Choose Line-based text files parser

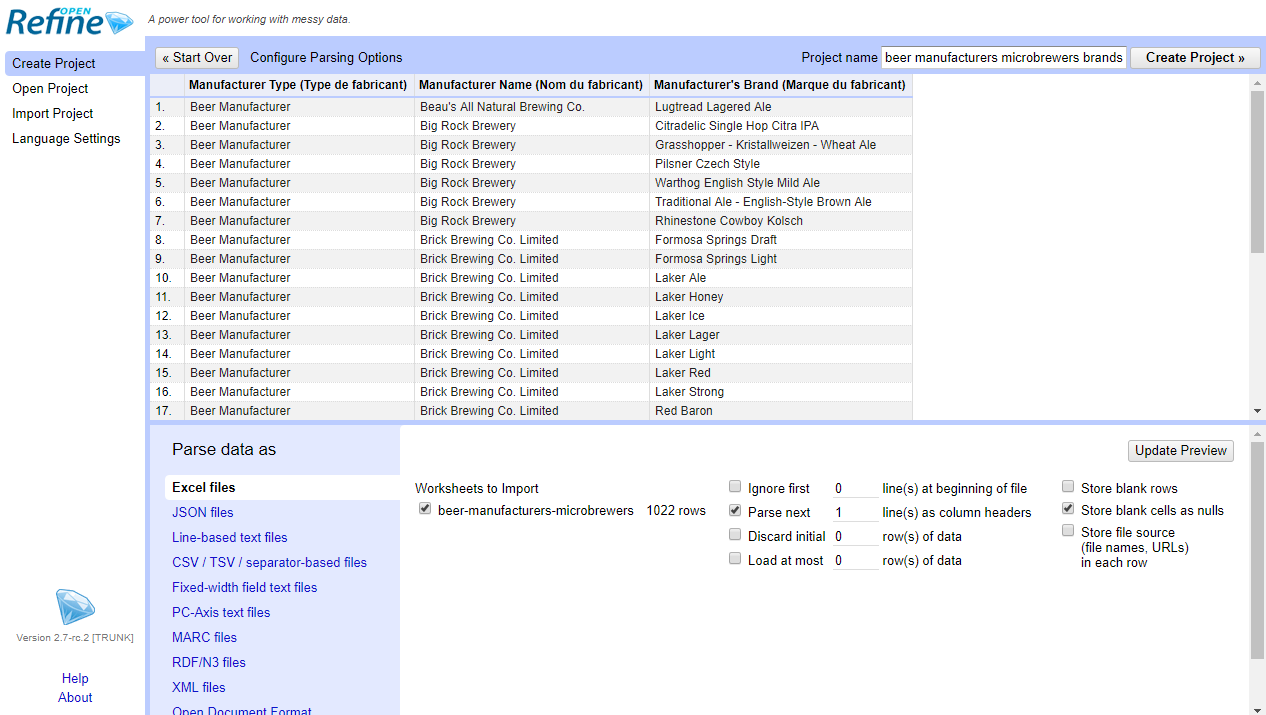click(230, 537)
